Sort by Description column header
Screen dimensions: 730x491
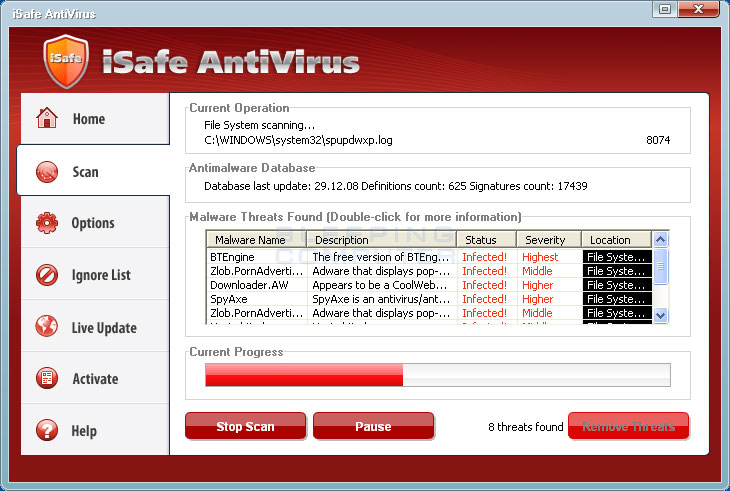381,240
